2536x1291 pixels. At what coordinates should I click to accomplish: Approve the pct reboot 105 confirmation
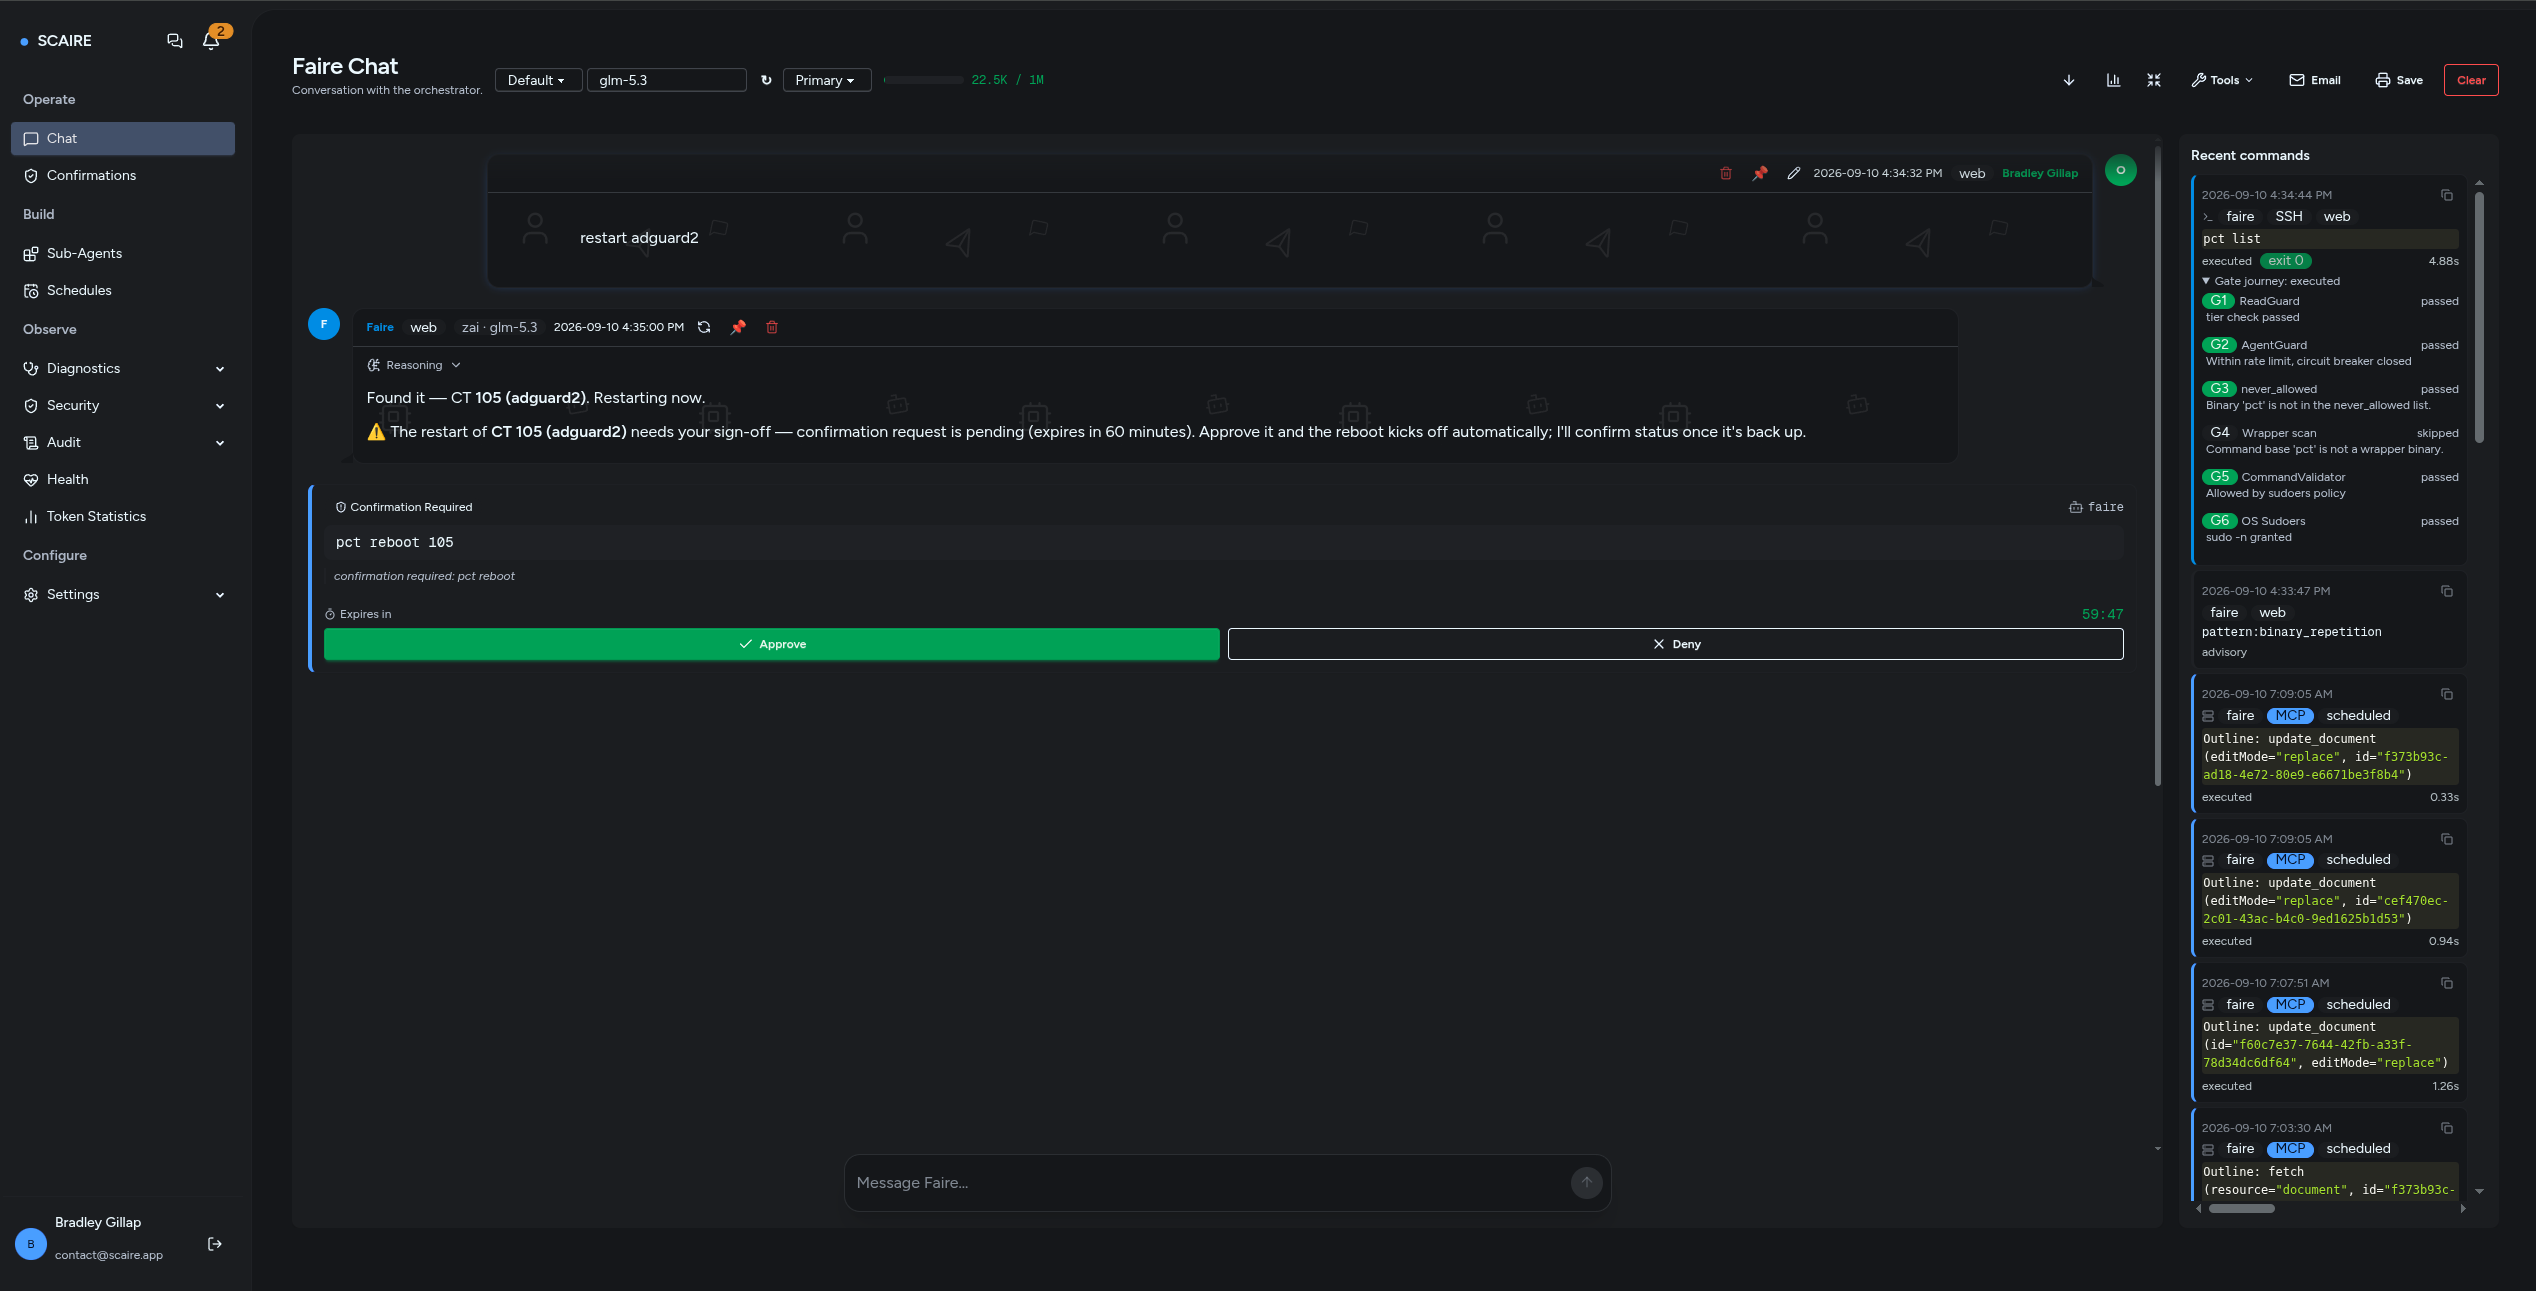pos(771,644)
